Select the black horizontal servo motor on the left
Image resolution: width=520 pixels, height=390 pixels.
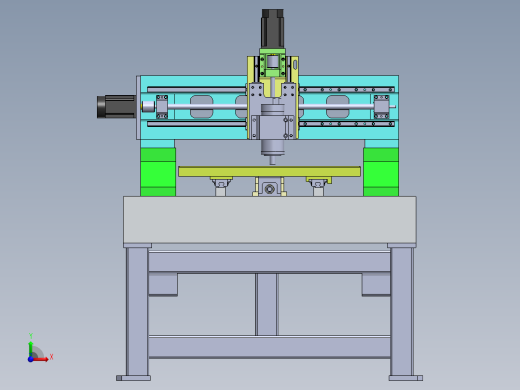(x=116, y=107)
